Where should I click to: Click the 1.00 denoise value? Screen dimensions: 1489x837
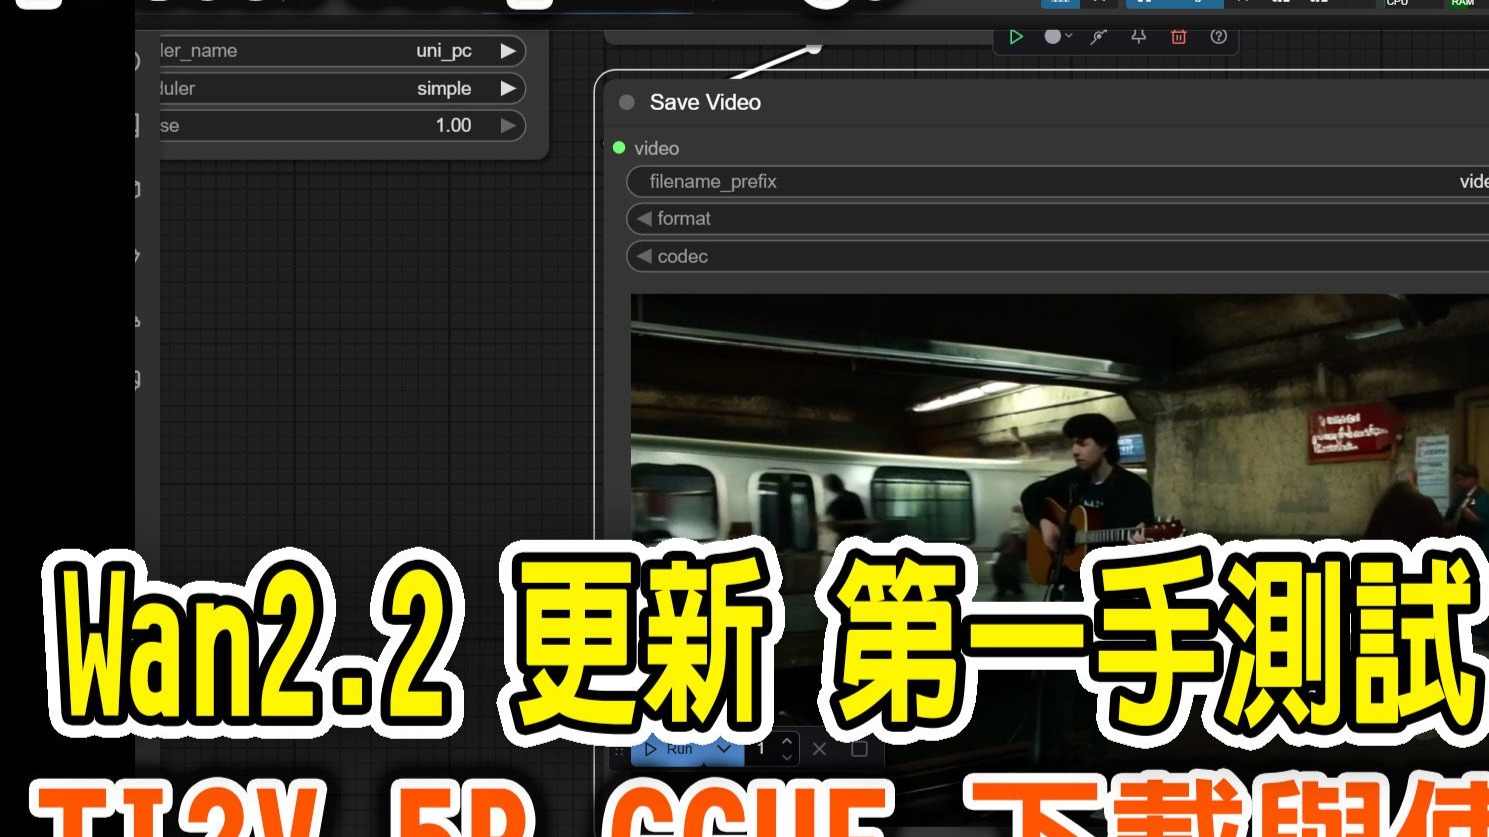coord(453,125)
